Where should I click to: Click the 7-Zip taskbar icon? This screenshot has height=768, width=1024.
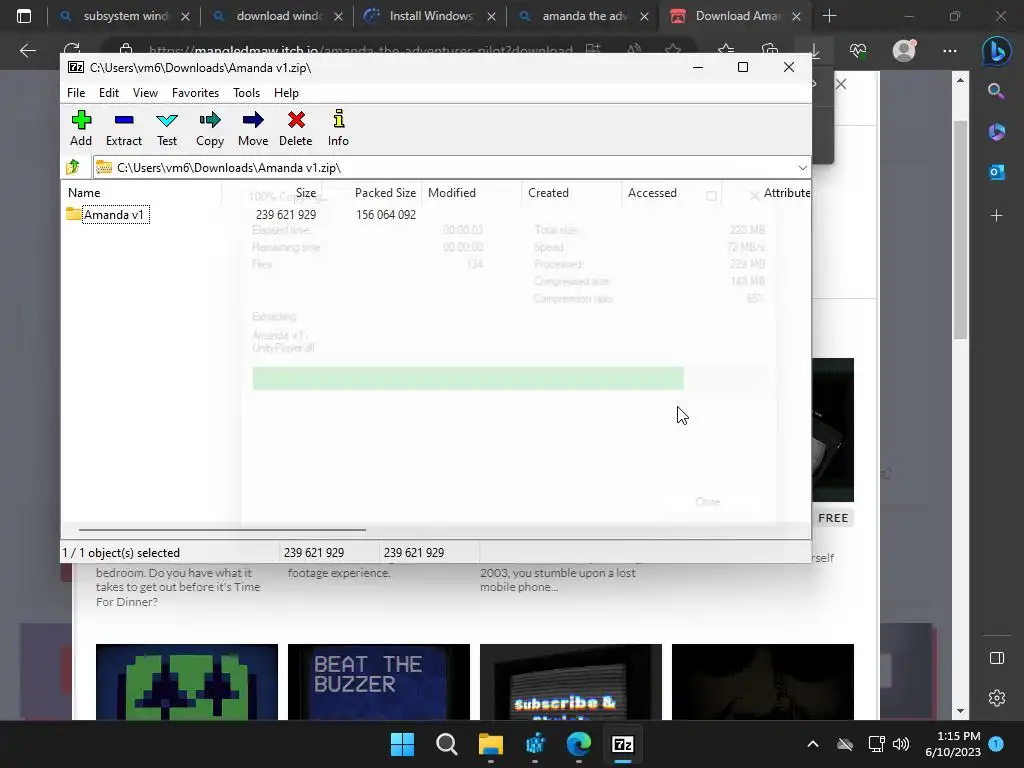point(622,744)
